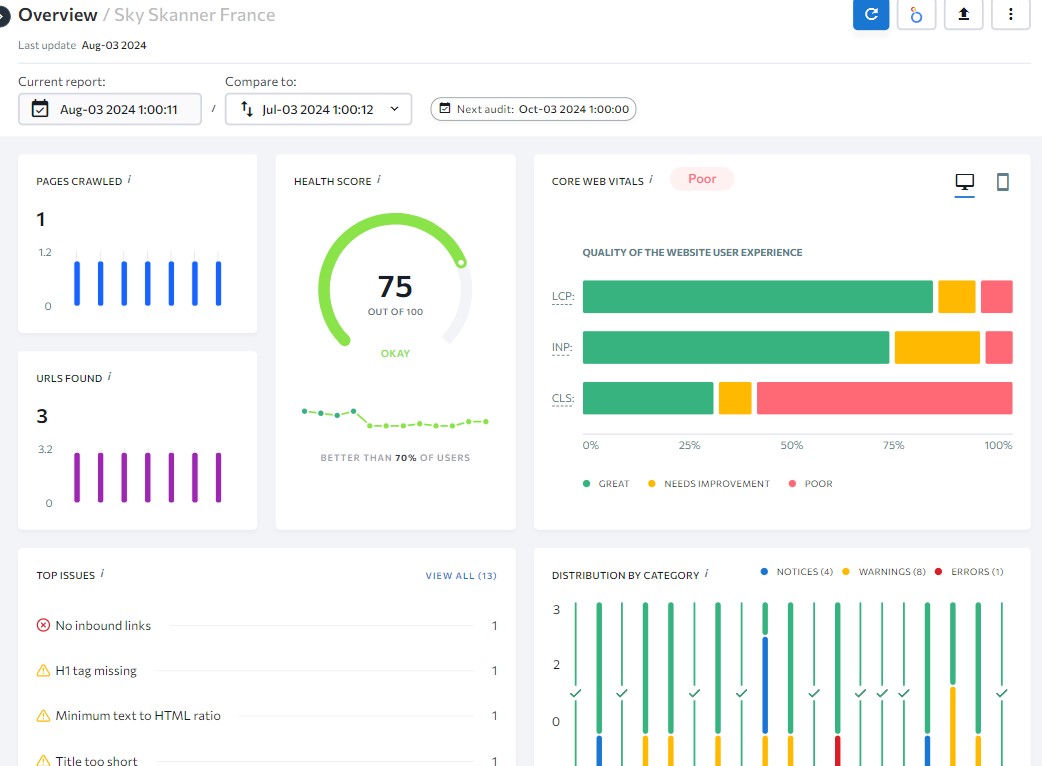Open the Looker Studio integration icon button
Viewport: 1042px width, 766px height.
pos(916,14)
